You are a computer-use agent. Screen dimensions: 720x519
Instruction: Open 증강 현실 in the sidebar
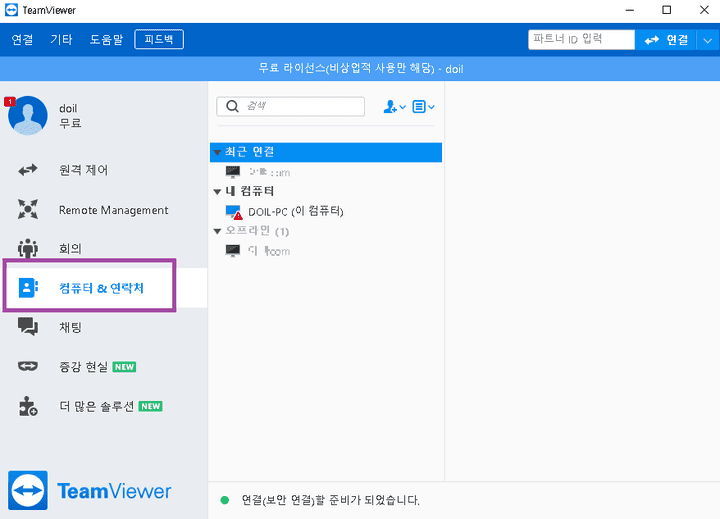pos(83,367)
